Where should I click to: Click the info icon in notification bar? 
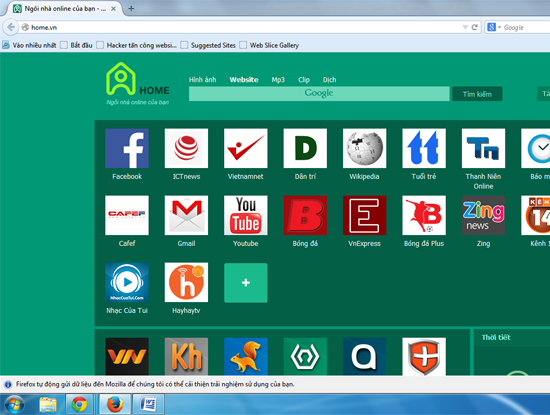8,384
